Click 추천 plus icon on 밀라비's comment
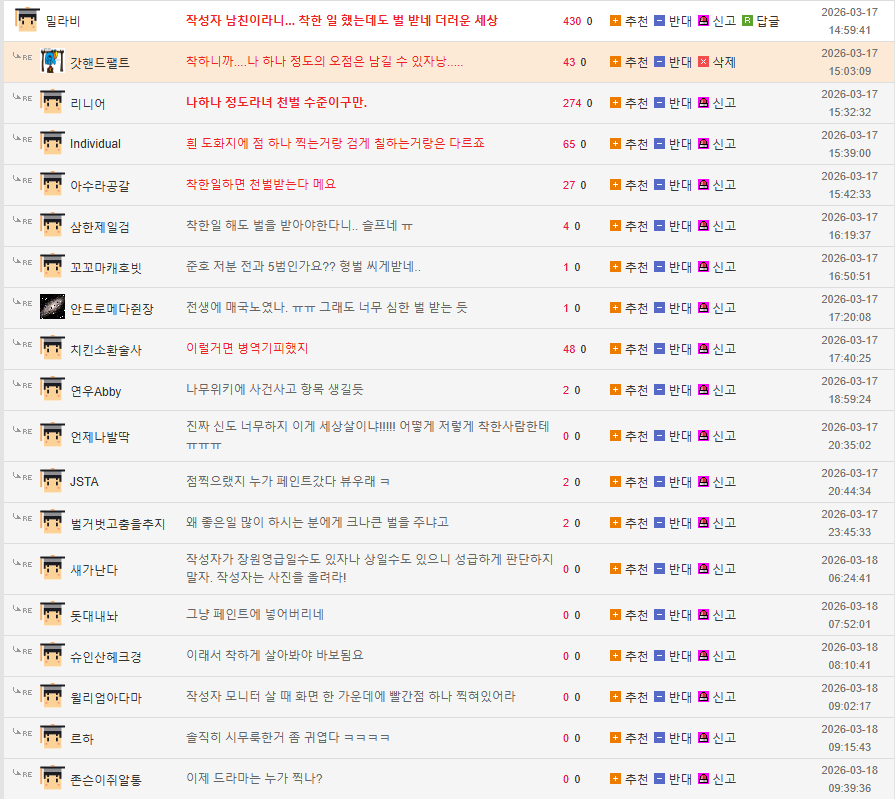The image size is (895, 799). [x=615, y=21]
